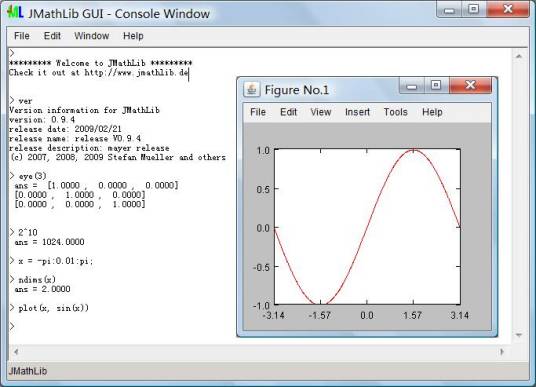Image resolution: width=536 pixels, height=387 pixels.
Task: Click the JMathLib ML logo icon in title bar
Action: pyautogui.click(x=15, y=13)
